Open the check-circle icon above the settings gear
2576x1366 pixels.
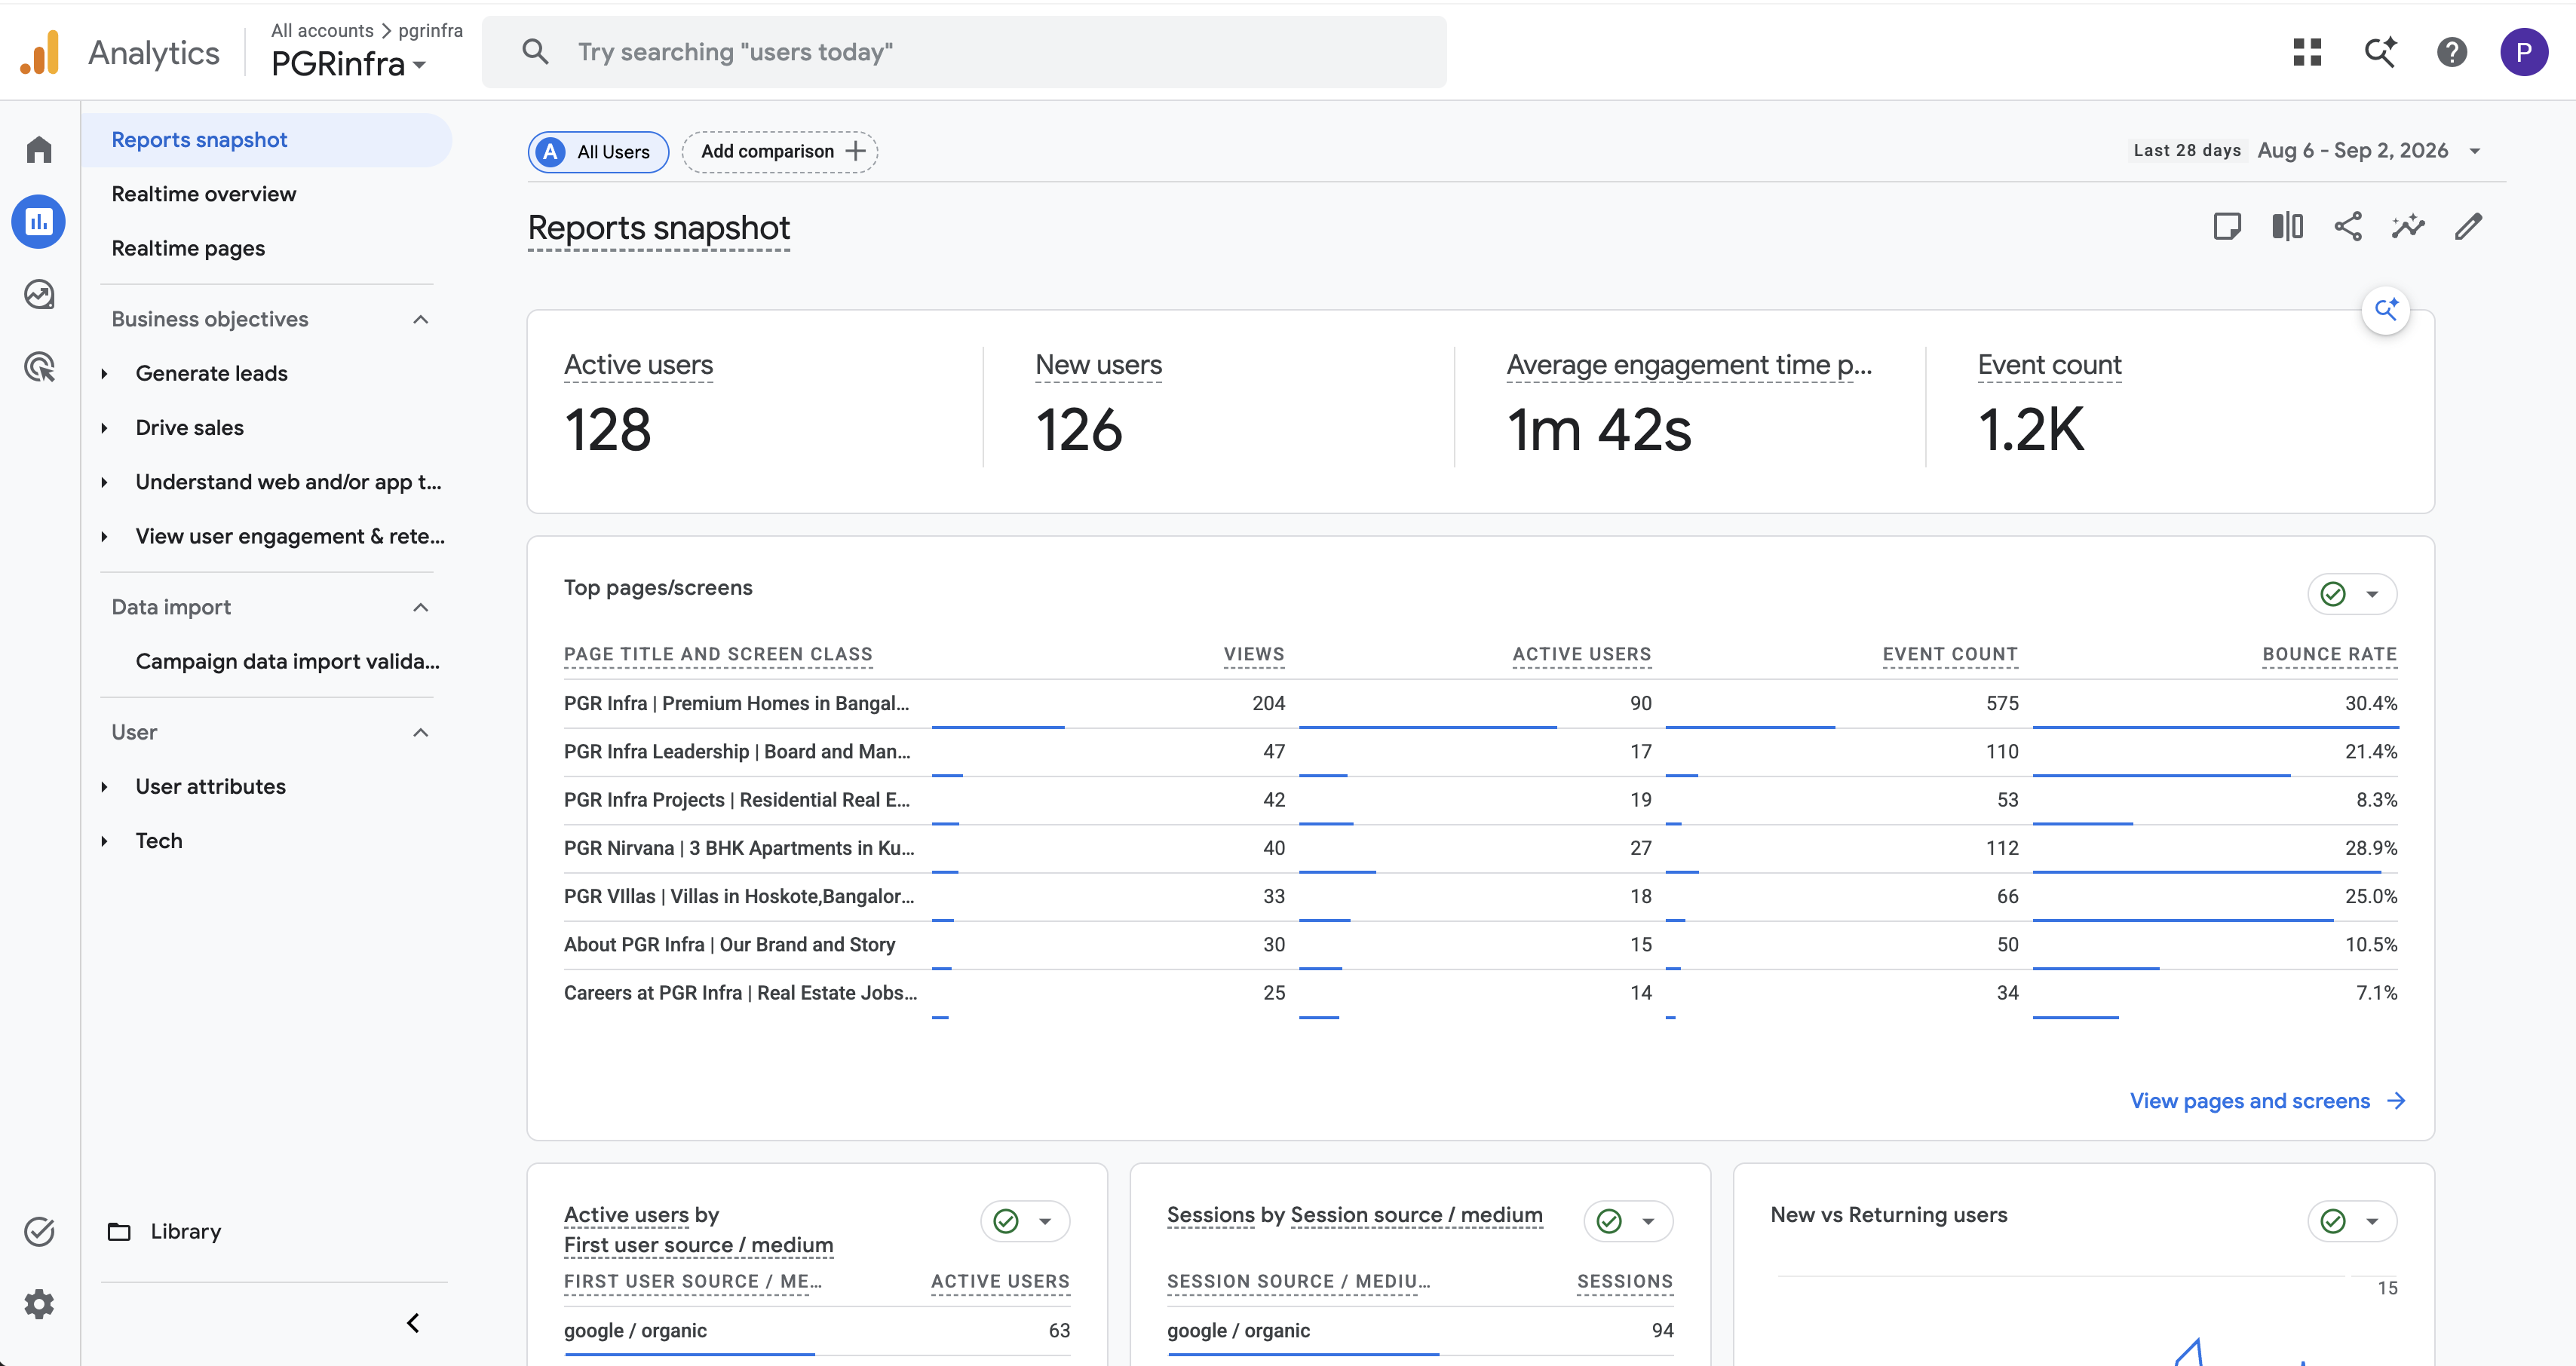pyautogui.click(x=39, y=1232)
